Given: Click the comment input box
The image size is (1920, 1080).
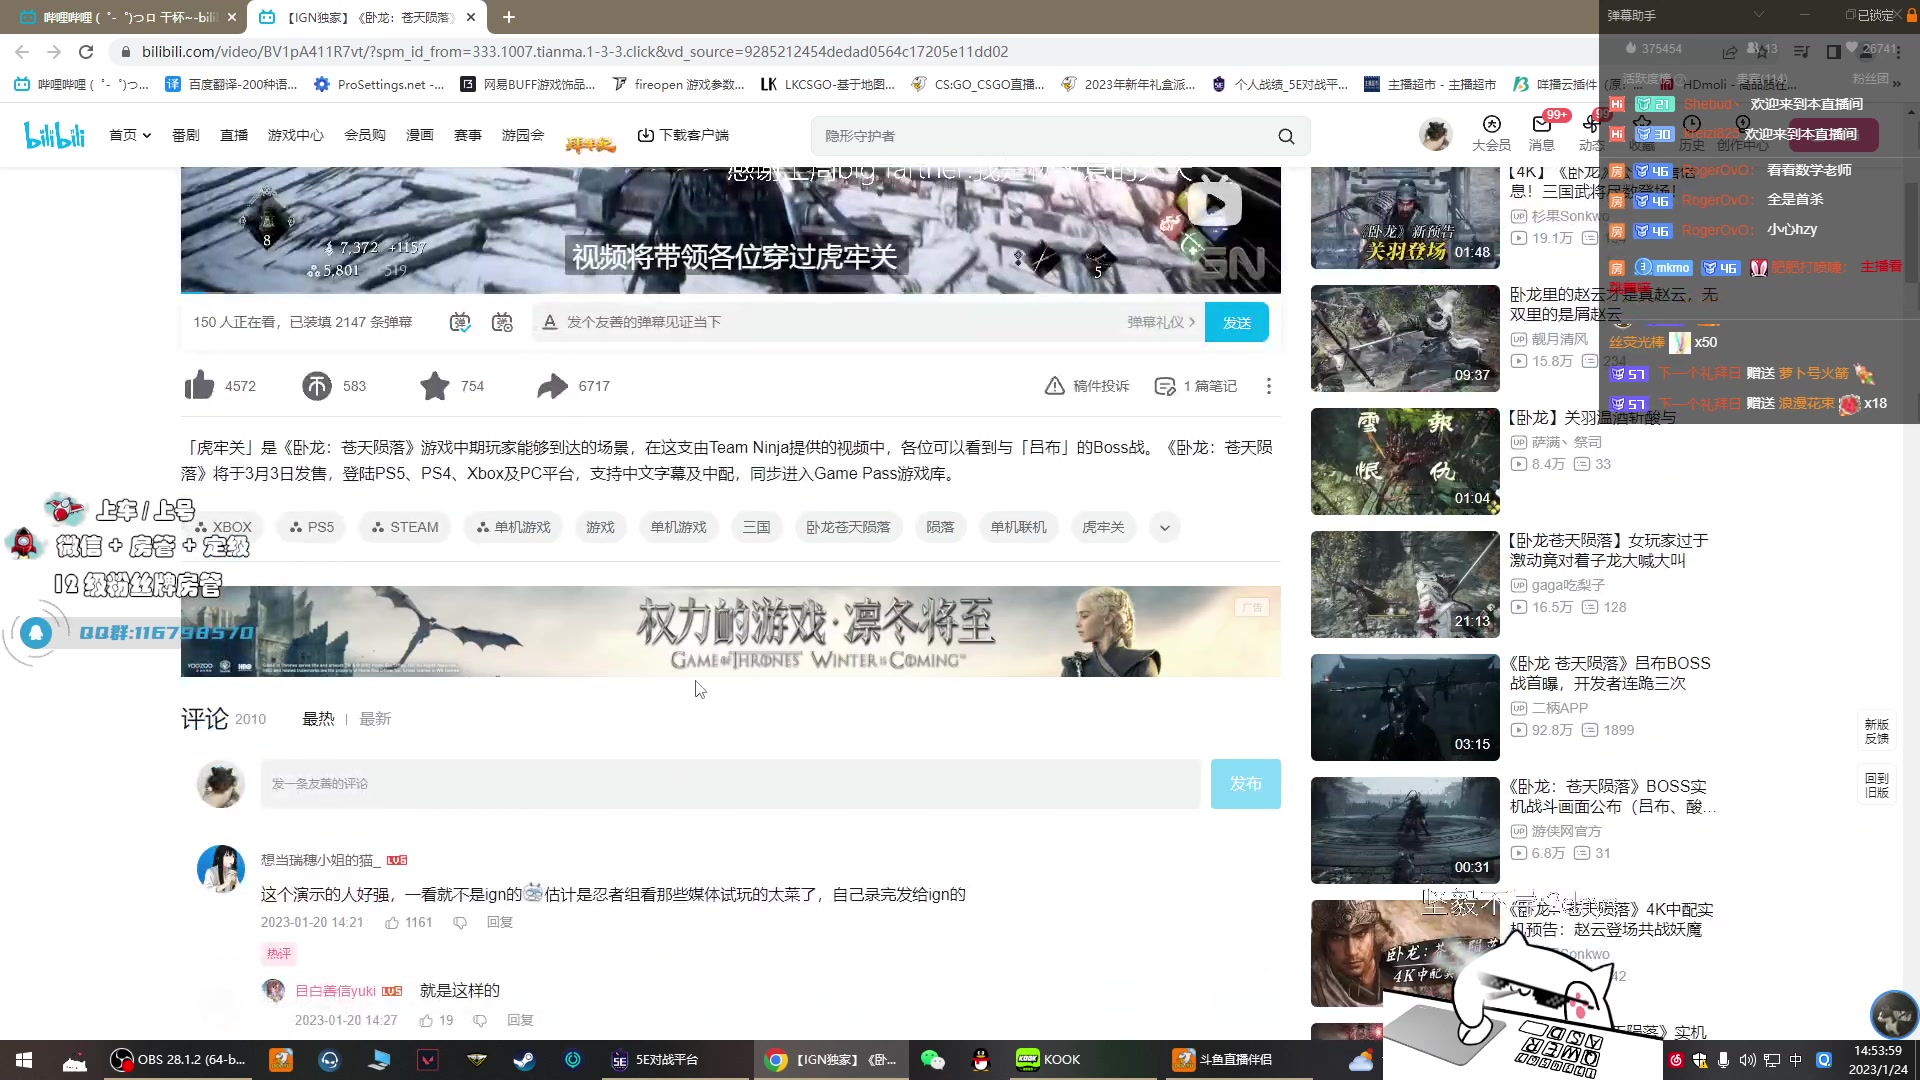Looking at the screenshot, I should point(730,784).
